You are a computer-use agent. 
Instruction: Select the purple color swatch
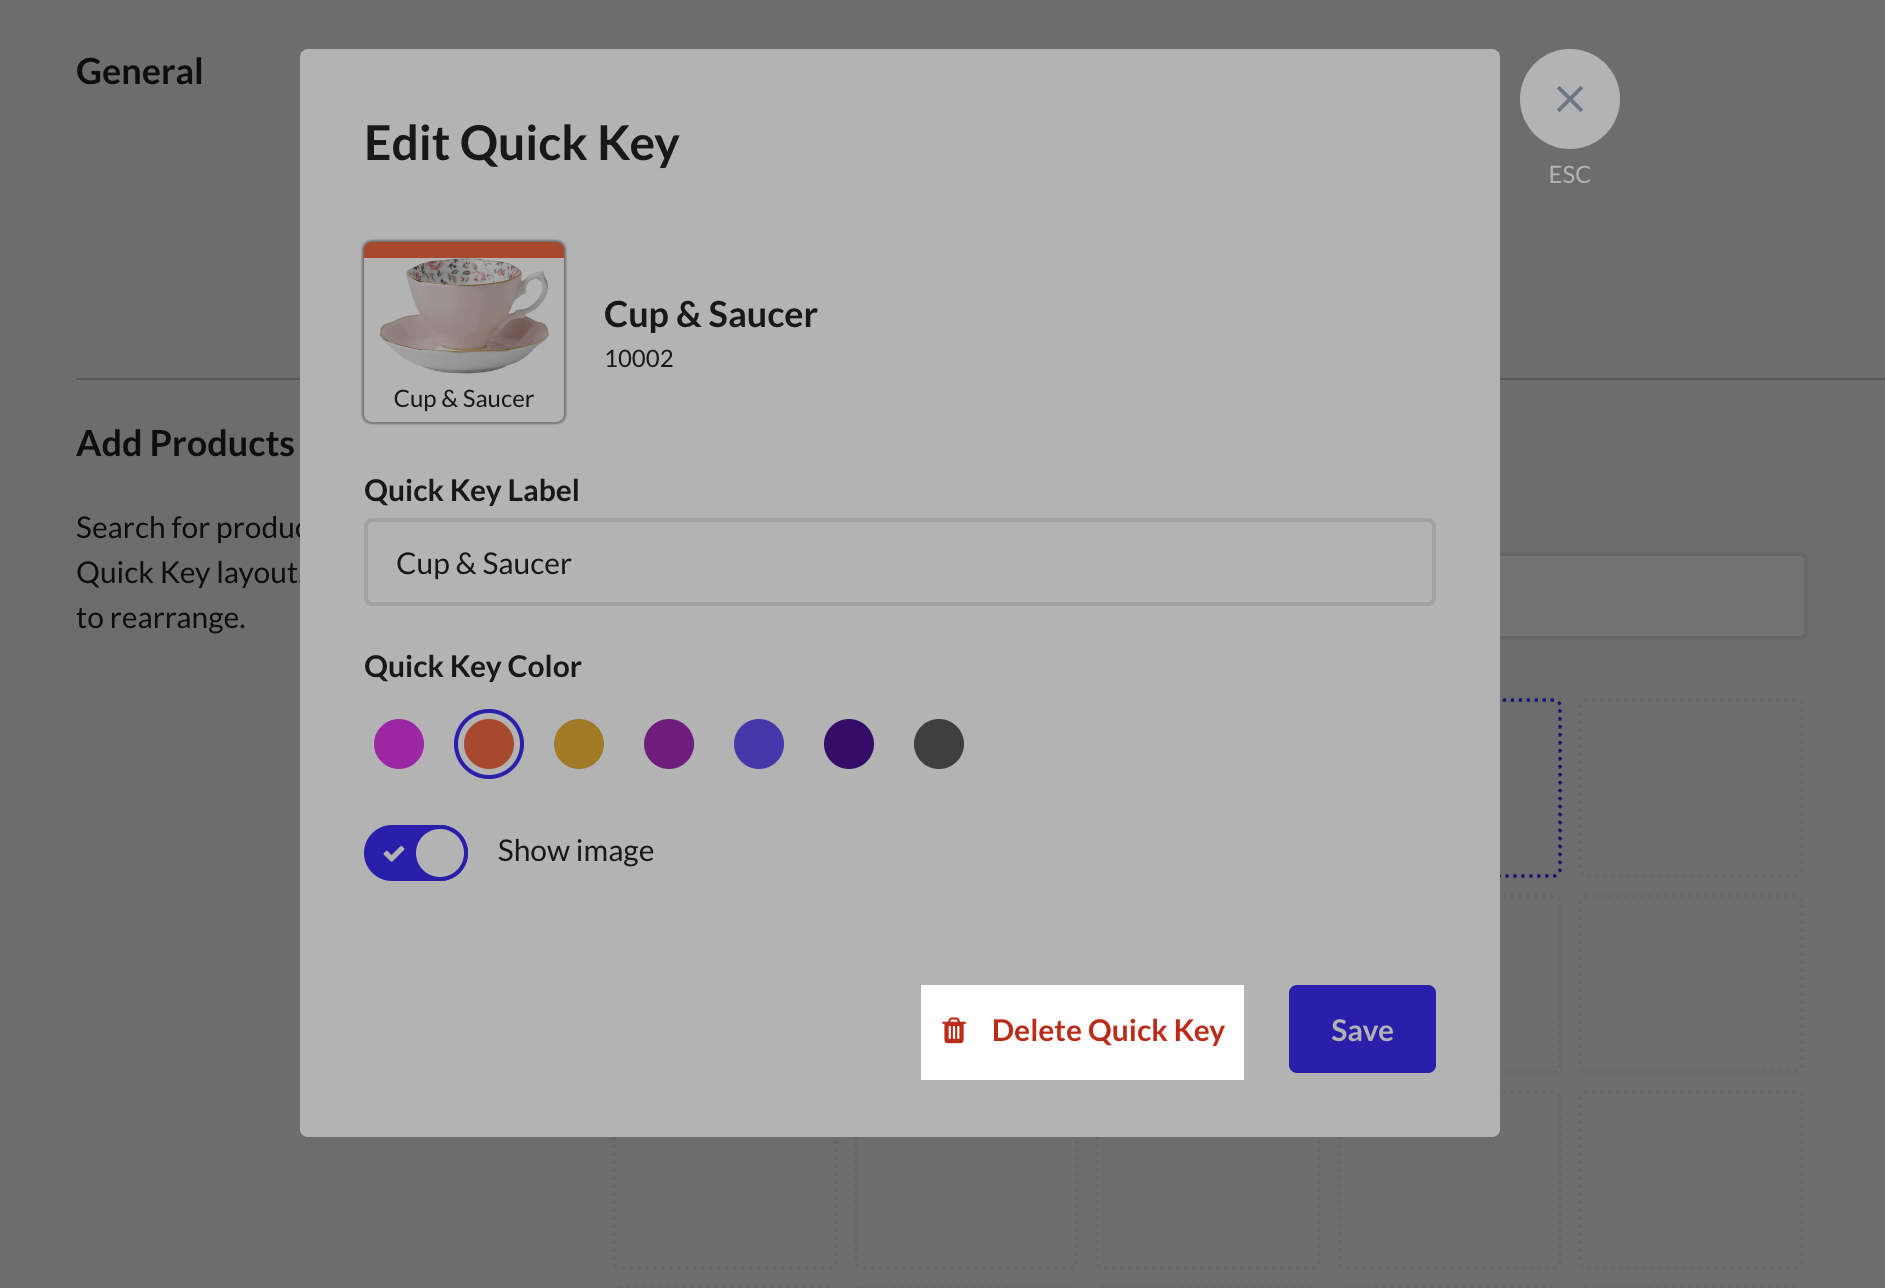669,744
